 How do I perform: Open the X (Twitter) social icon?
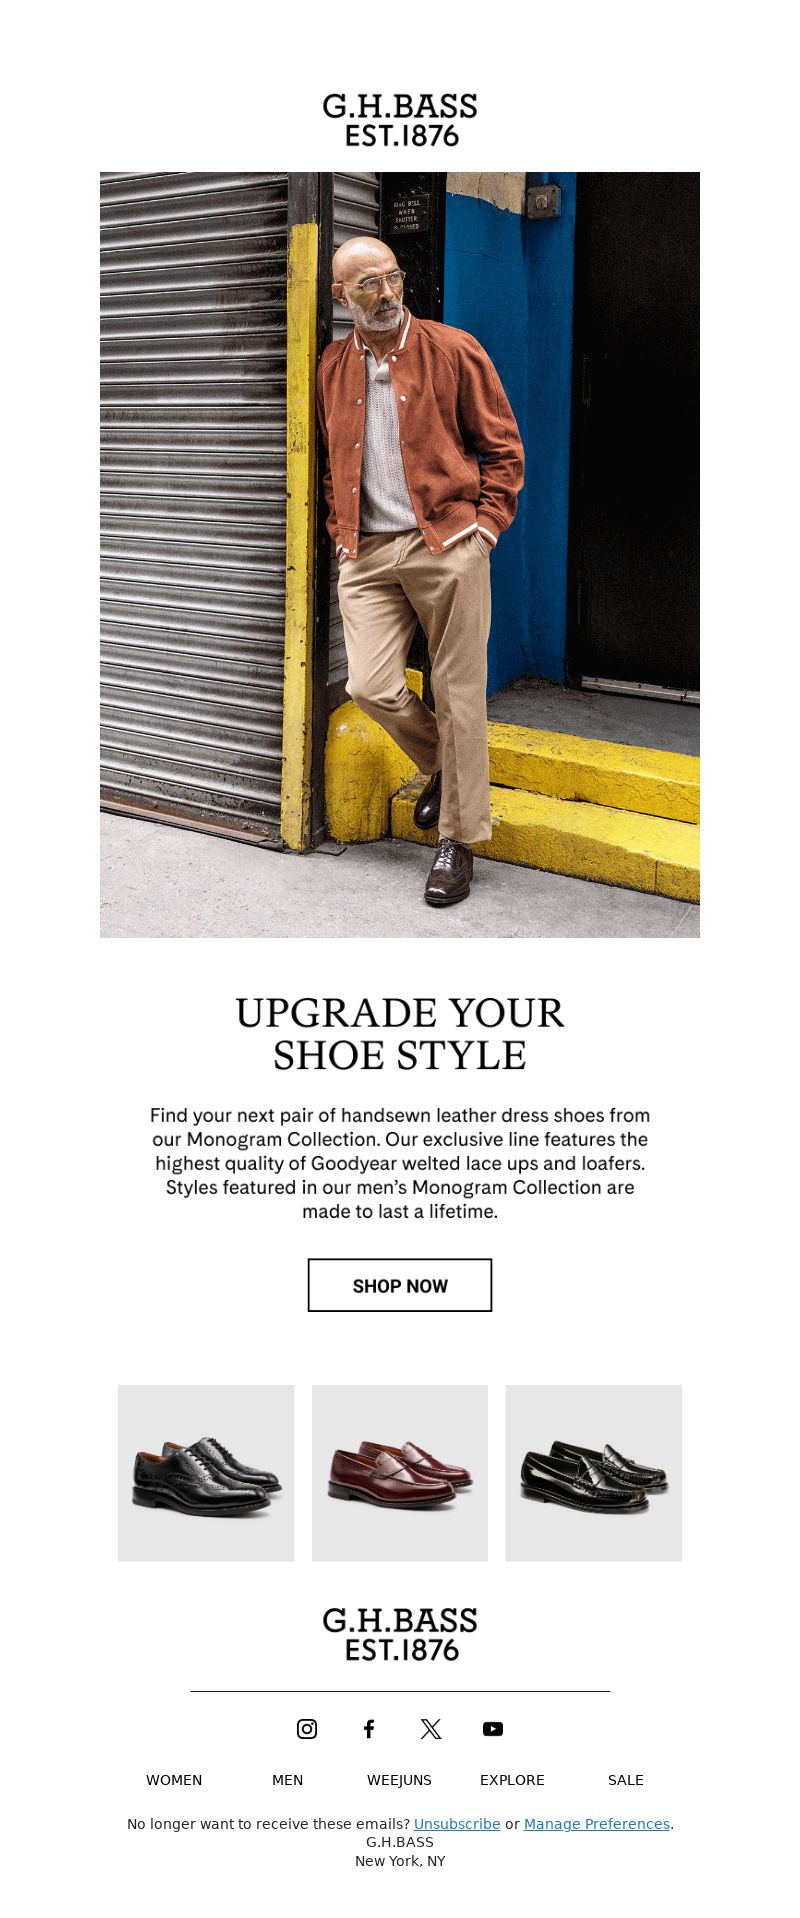tap(431, 1729)
